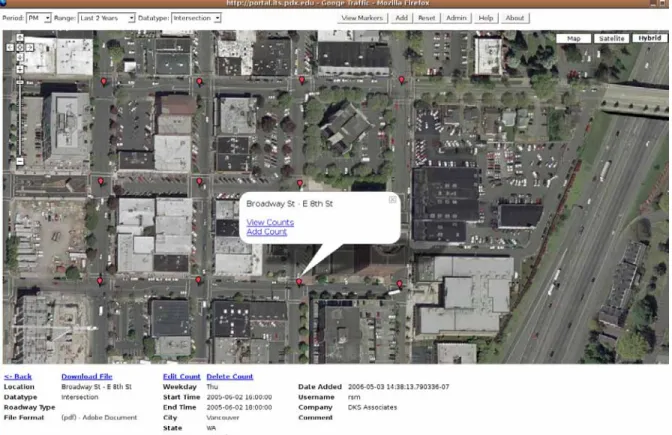Image resolution: width=672 pixels, height=435 pixels.
Task: Pan the map right with the arrow control
Action: [29, 48]
